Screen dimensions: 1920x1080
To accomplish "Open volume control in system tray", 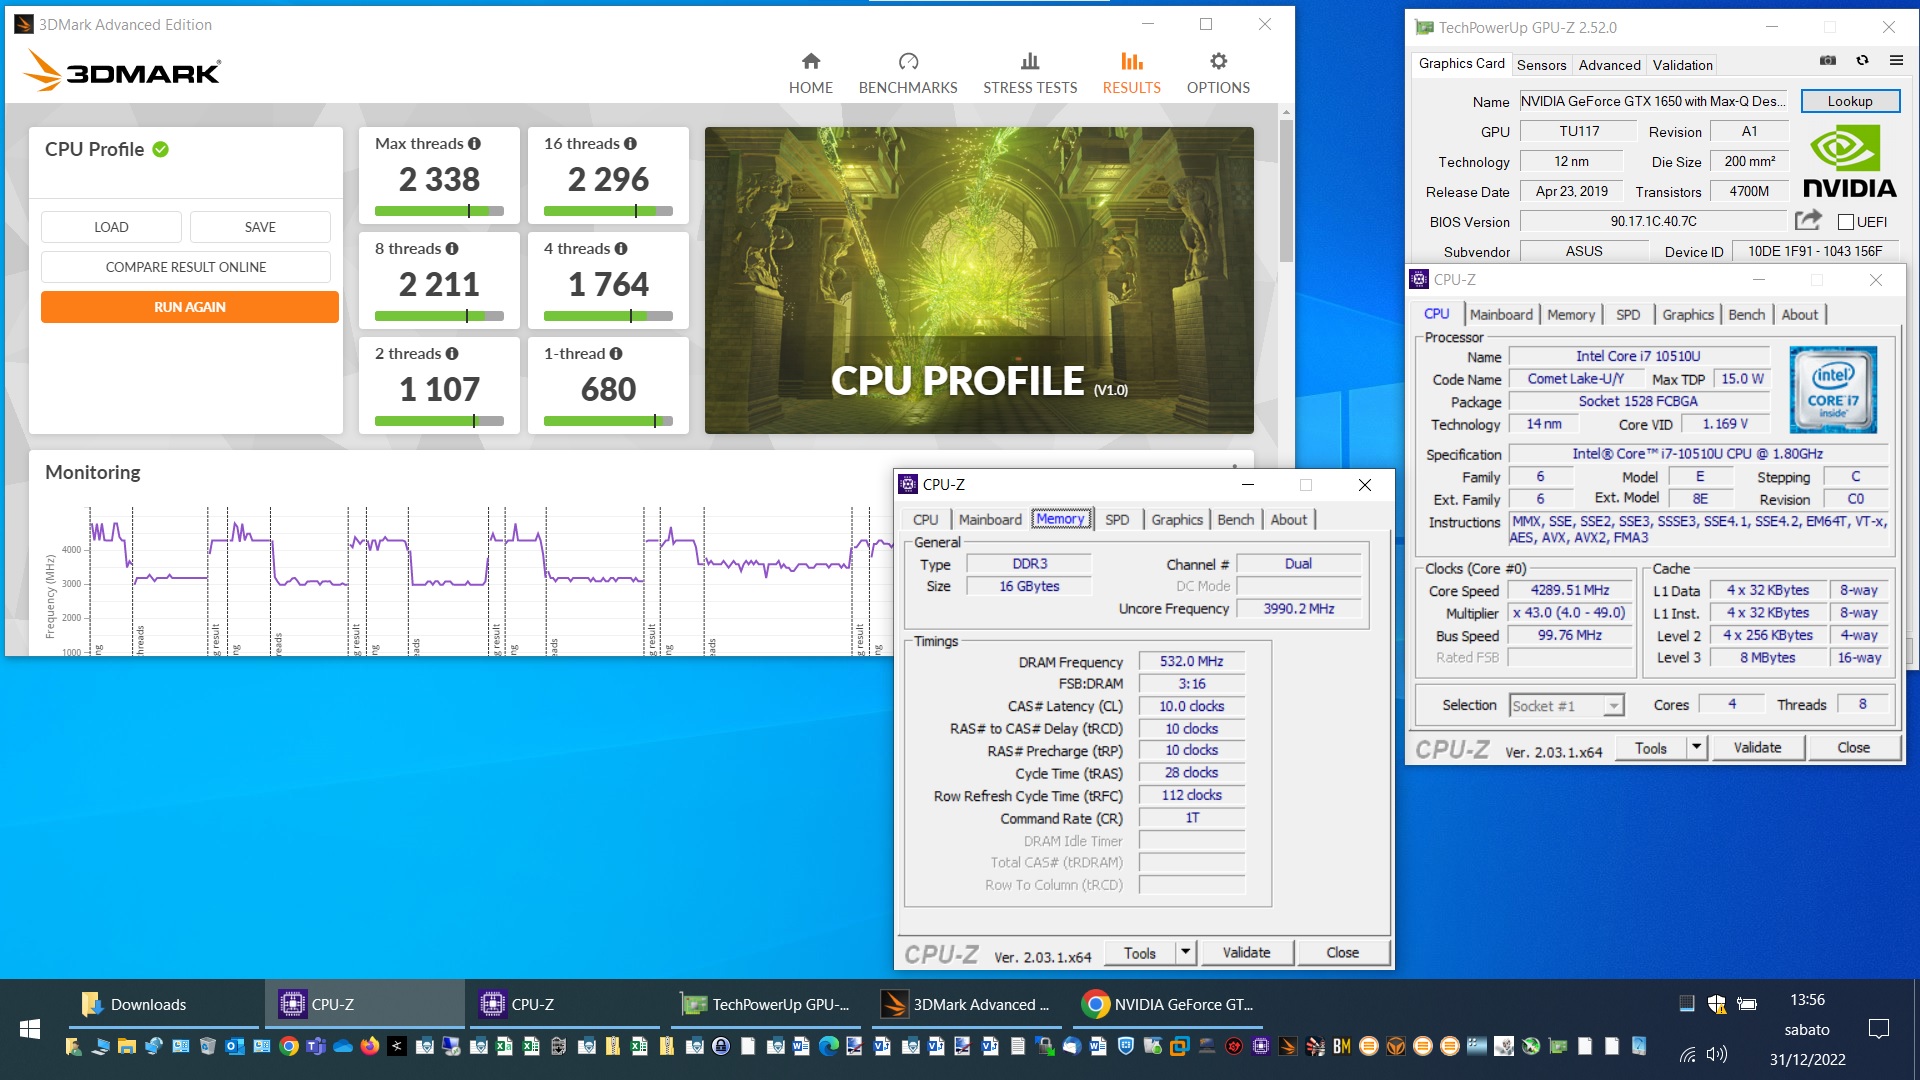I will pyautogui.click(x=1717, y=1054).
